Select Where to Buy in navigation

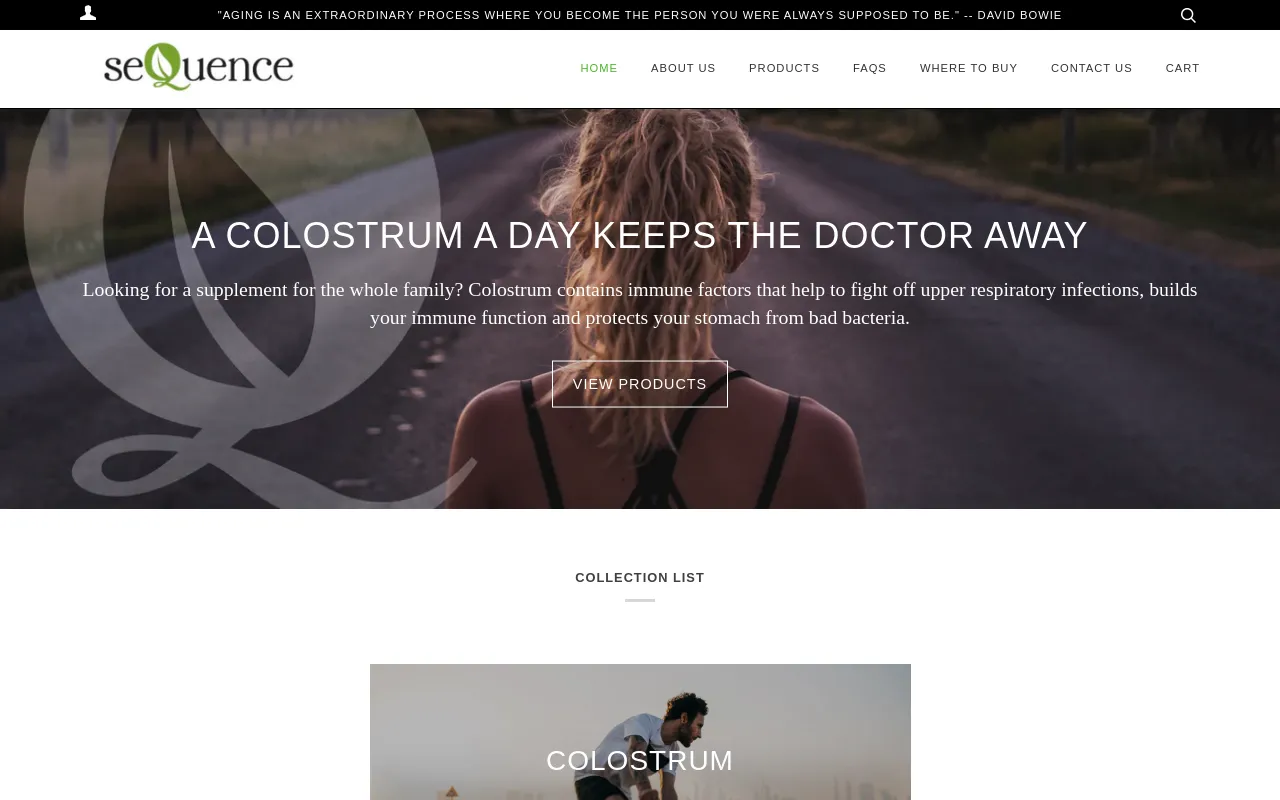tap(969, 68)
